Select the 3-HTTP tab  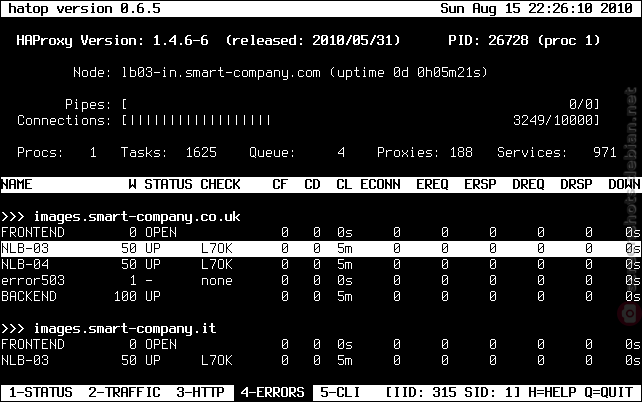[x=200, y=392]
